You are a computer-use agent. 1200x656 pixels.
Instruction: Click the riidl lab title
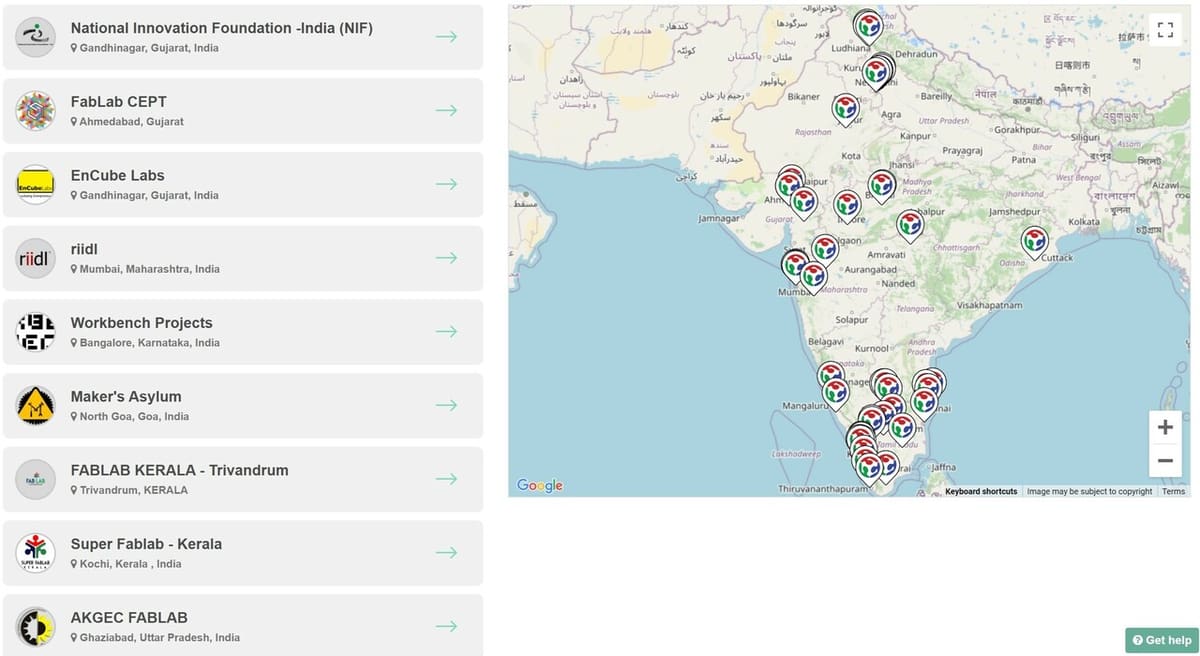pos(84,249)
